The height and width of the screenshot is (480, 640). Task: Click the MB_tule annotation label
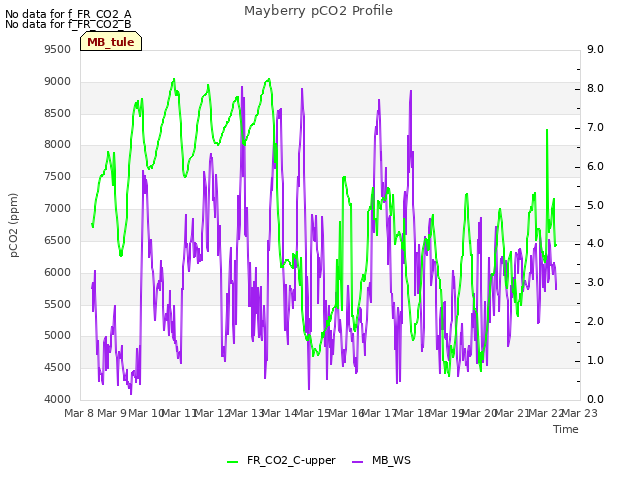pyautogui.click(x=111, y=42)
